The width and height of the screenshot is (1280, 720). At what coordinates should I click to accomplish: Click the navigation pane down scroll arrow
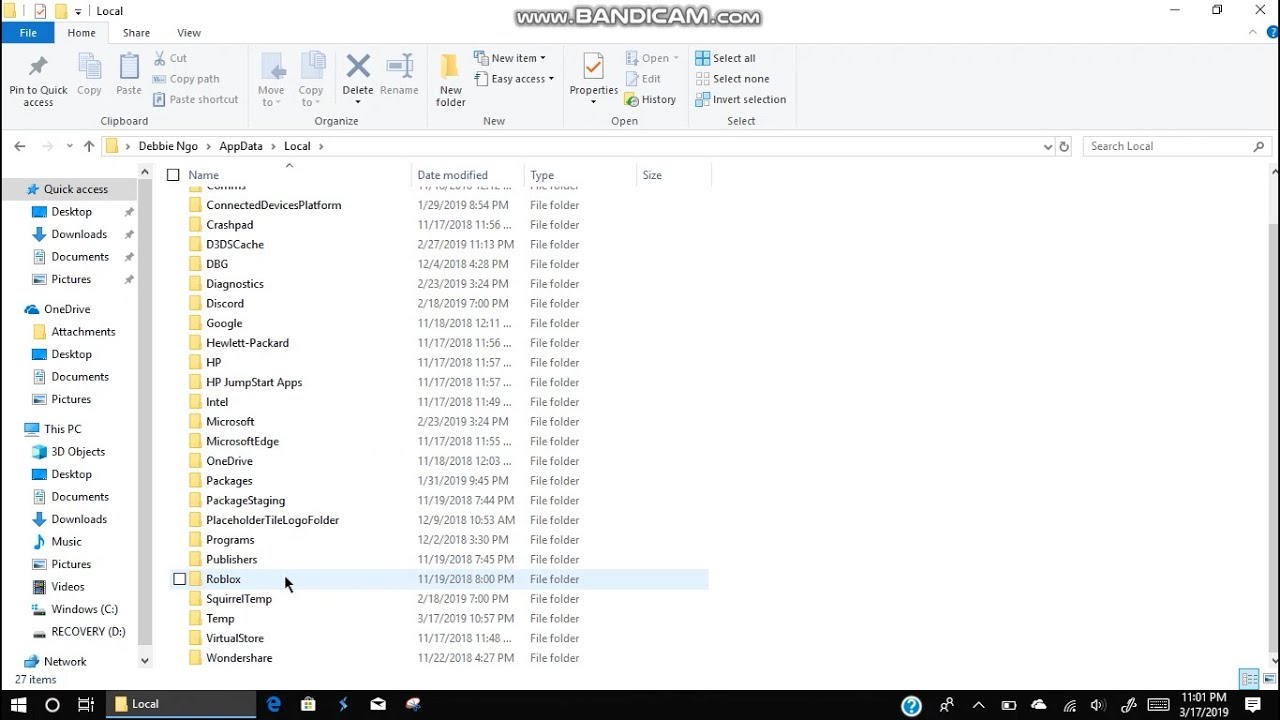click(145, 661)
